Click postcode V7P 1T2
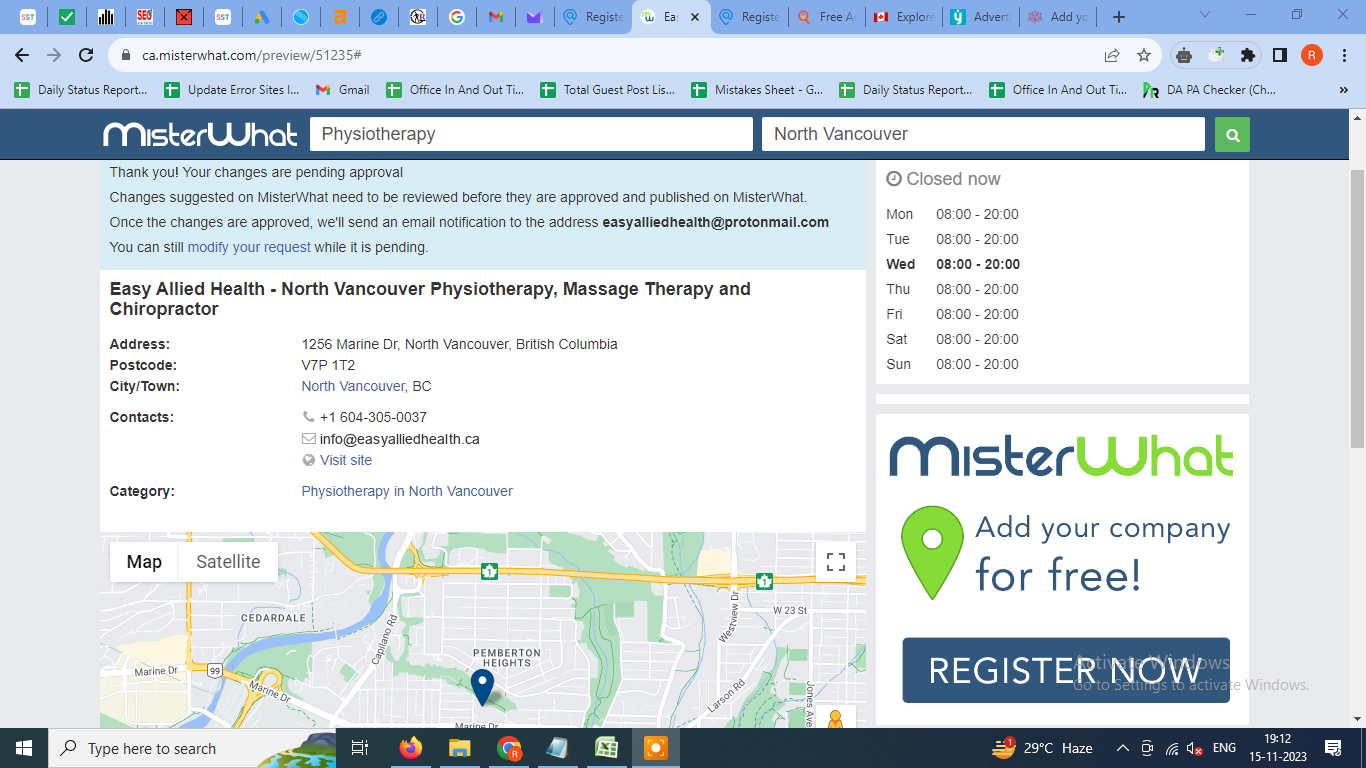Viewport: 1366px width, 768px height. 328,365
